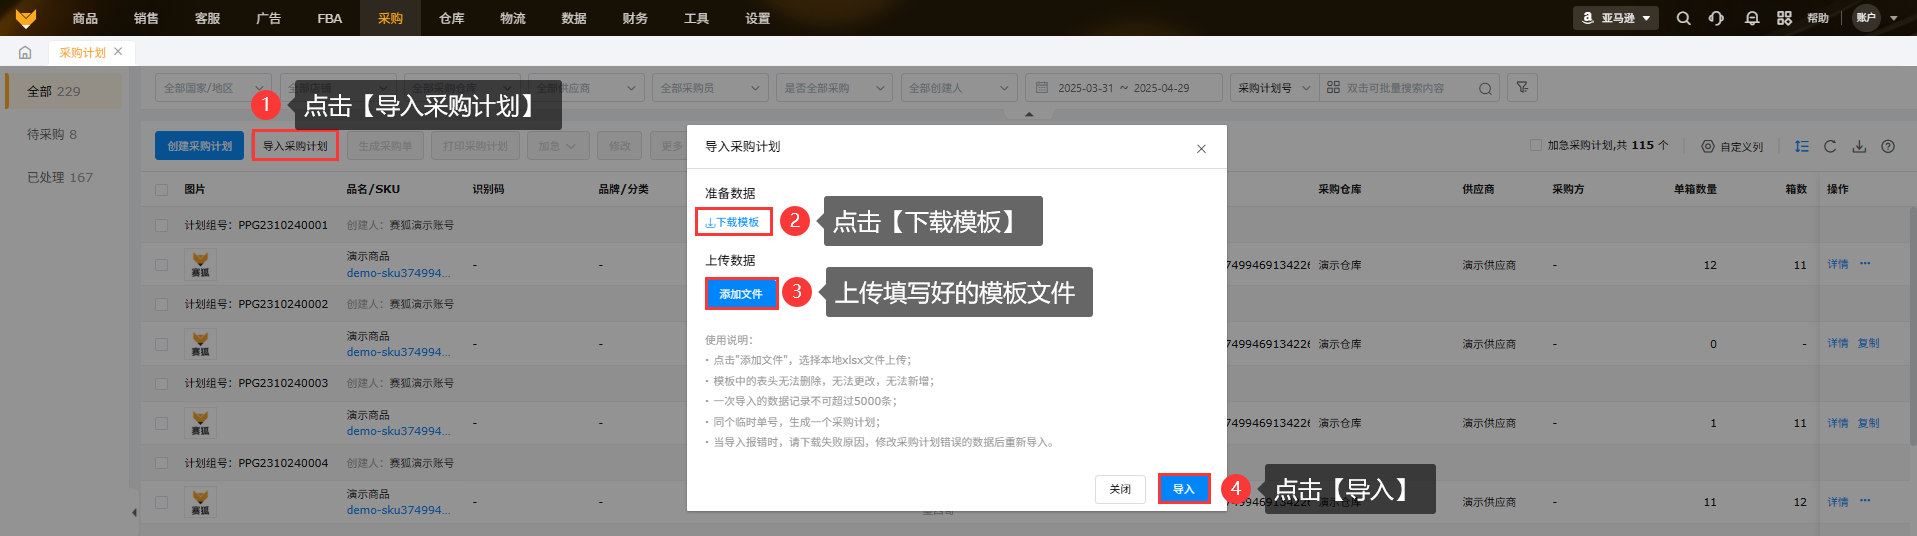Open the notifications bell
This screenshot has width=1917, height=536.
click(1752, 18)
